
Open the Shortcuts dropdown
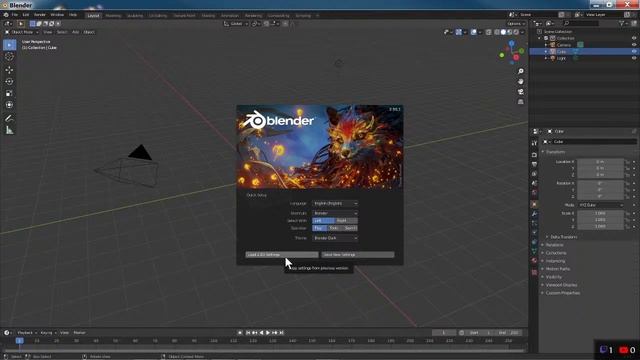[335, 213]
